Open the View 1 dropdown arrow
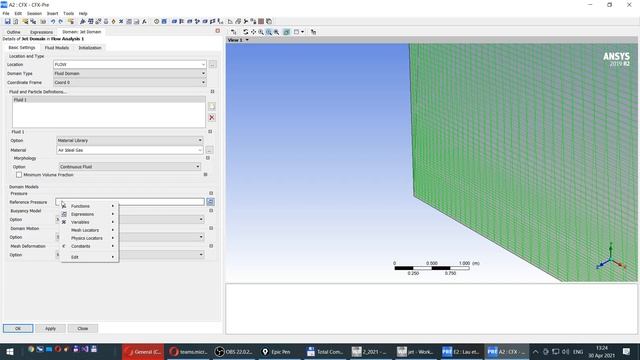640x360 pixels. [x=247, y=40]
